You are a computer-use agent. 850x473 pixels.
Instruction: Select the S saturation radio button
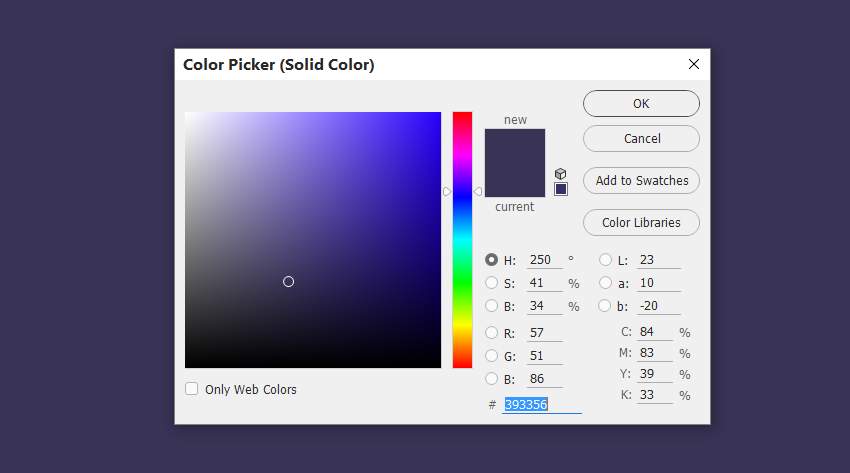click(491, 283)
